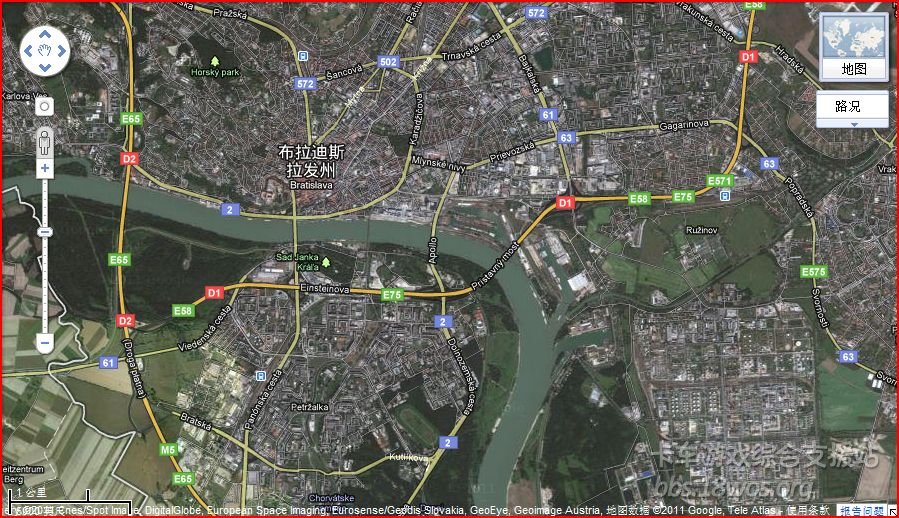Click the circular location button above pegman

(45, 107)
